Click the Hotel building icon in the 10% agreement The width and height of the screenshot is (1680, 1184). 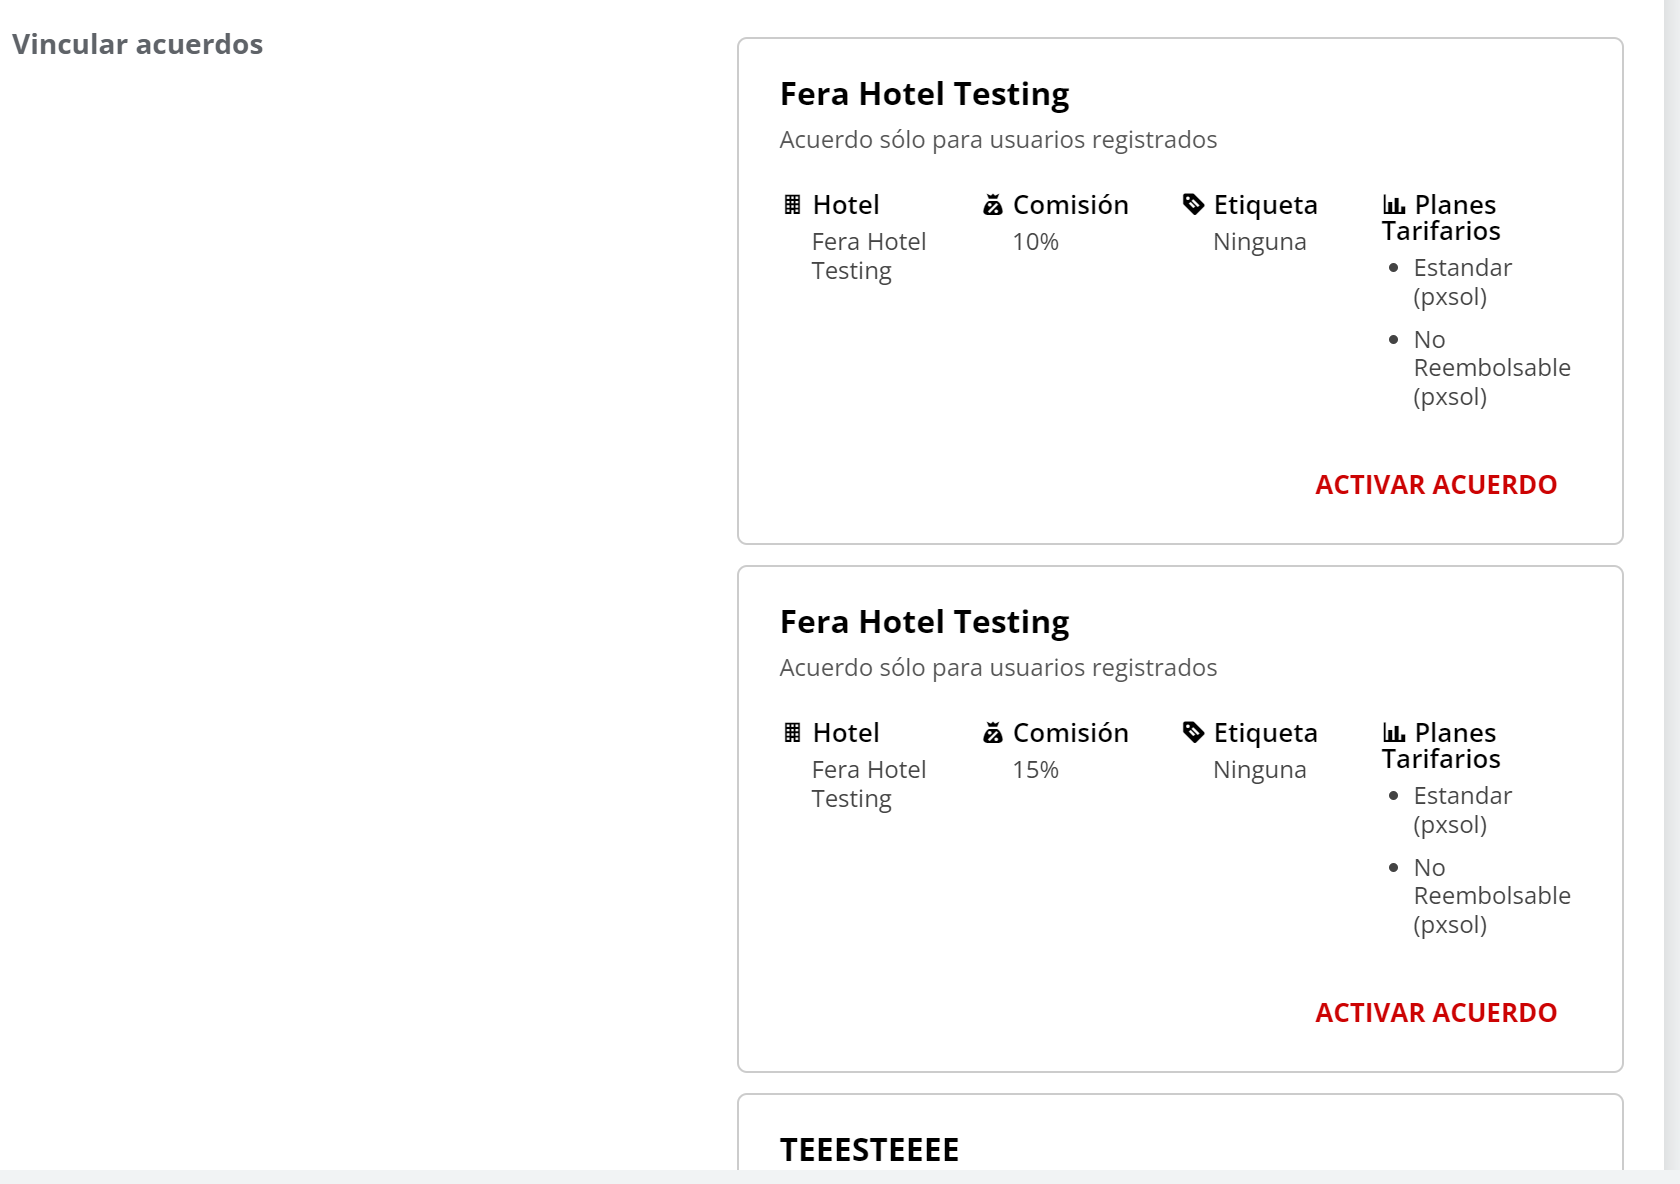point(792,205)
